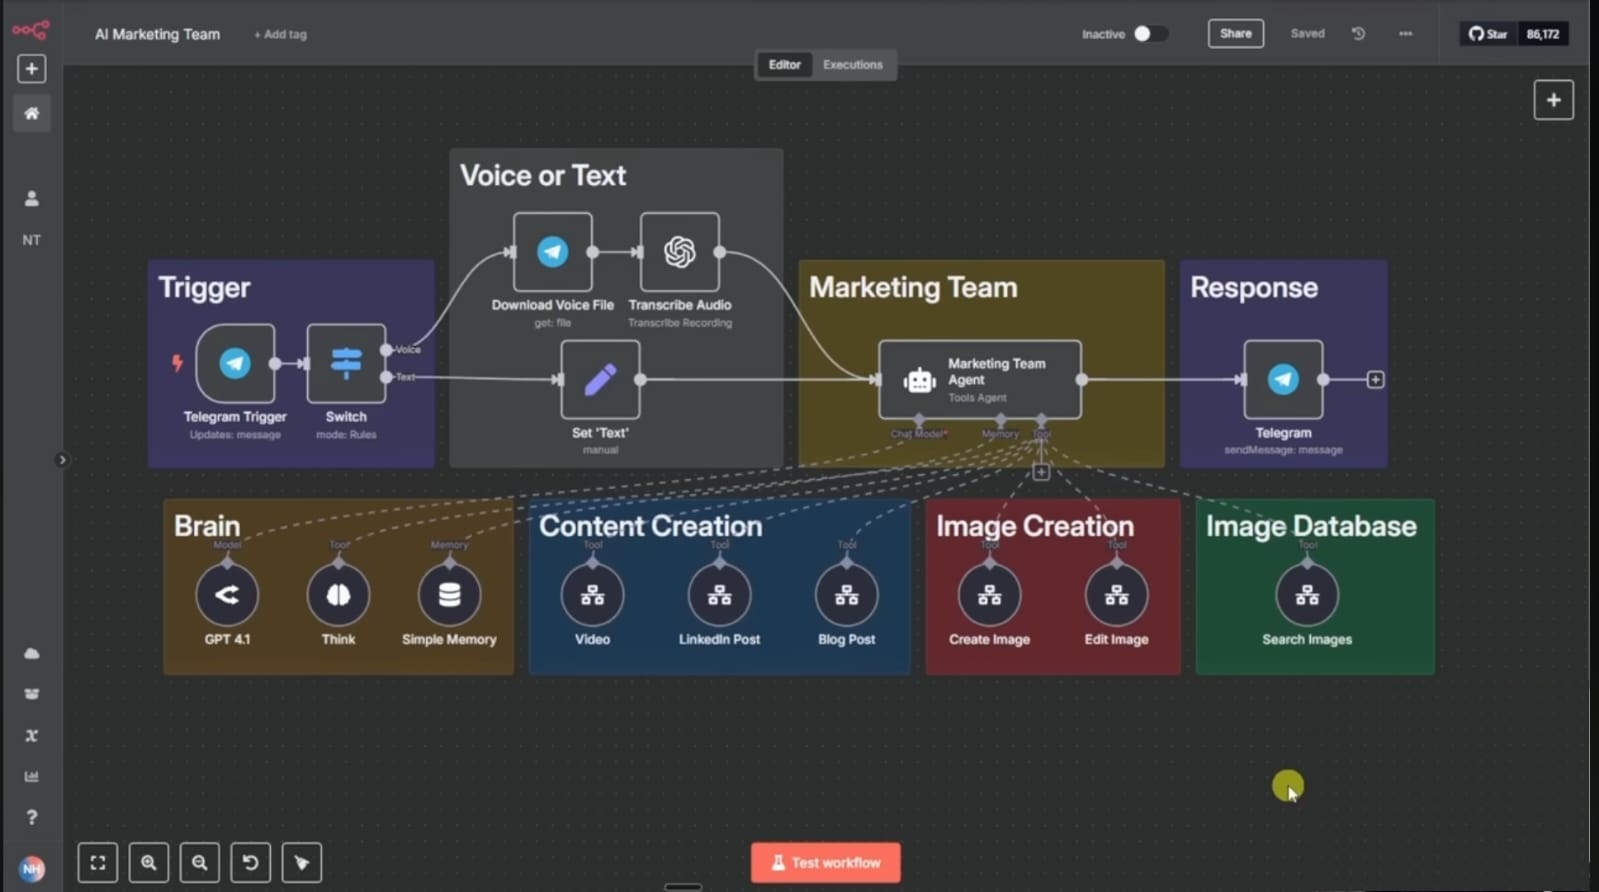
Task: Open workflow history icon
Action: [1358, 33]
